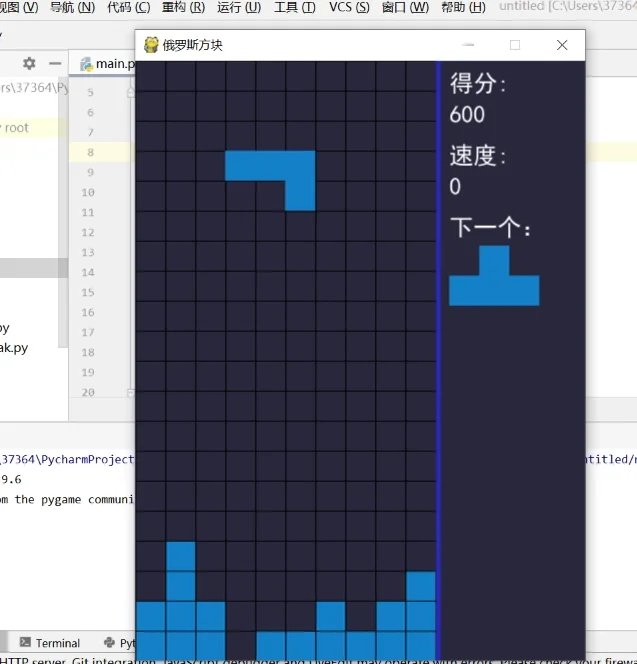This screenshot has width=637, height=664.
Task: Click the score value 600
Action: pyautogui.click(x=467, y=115)
